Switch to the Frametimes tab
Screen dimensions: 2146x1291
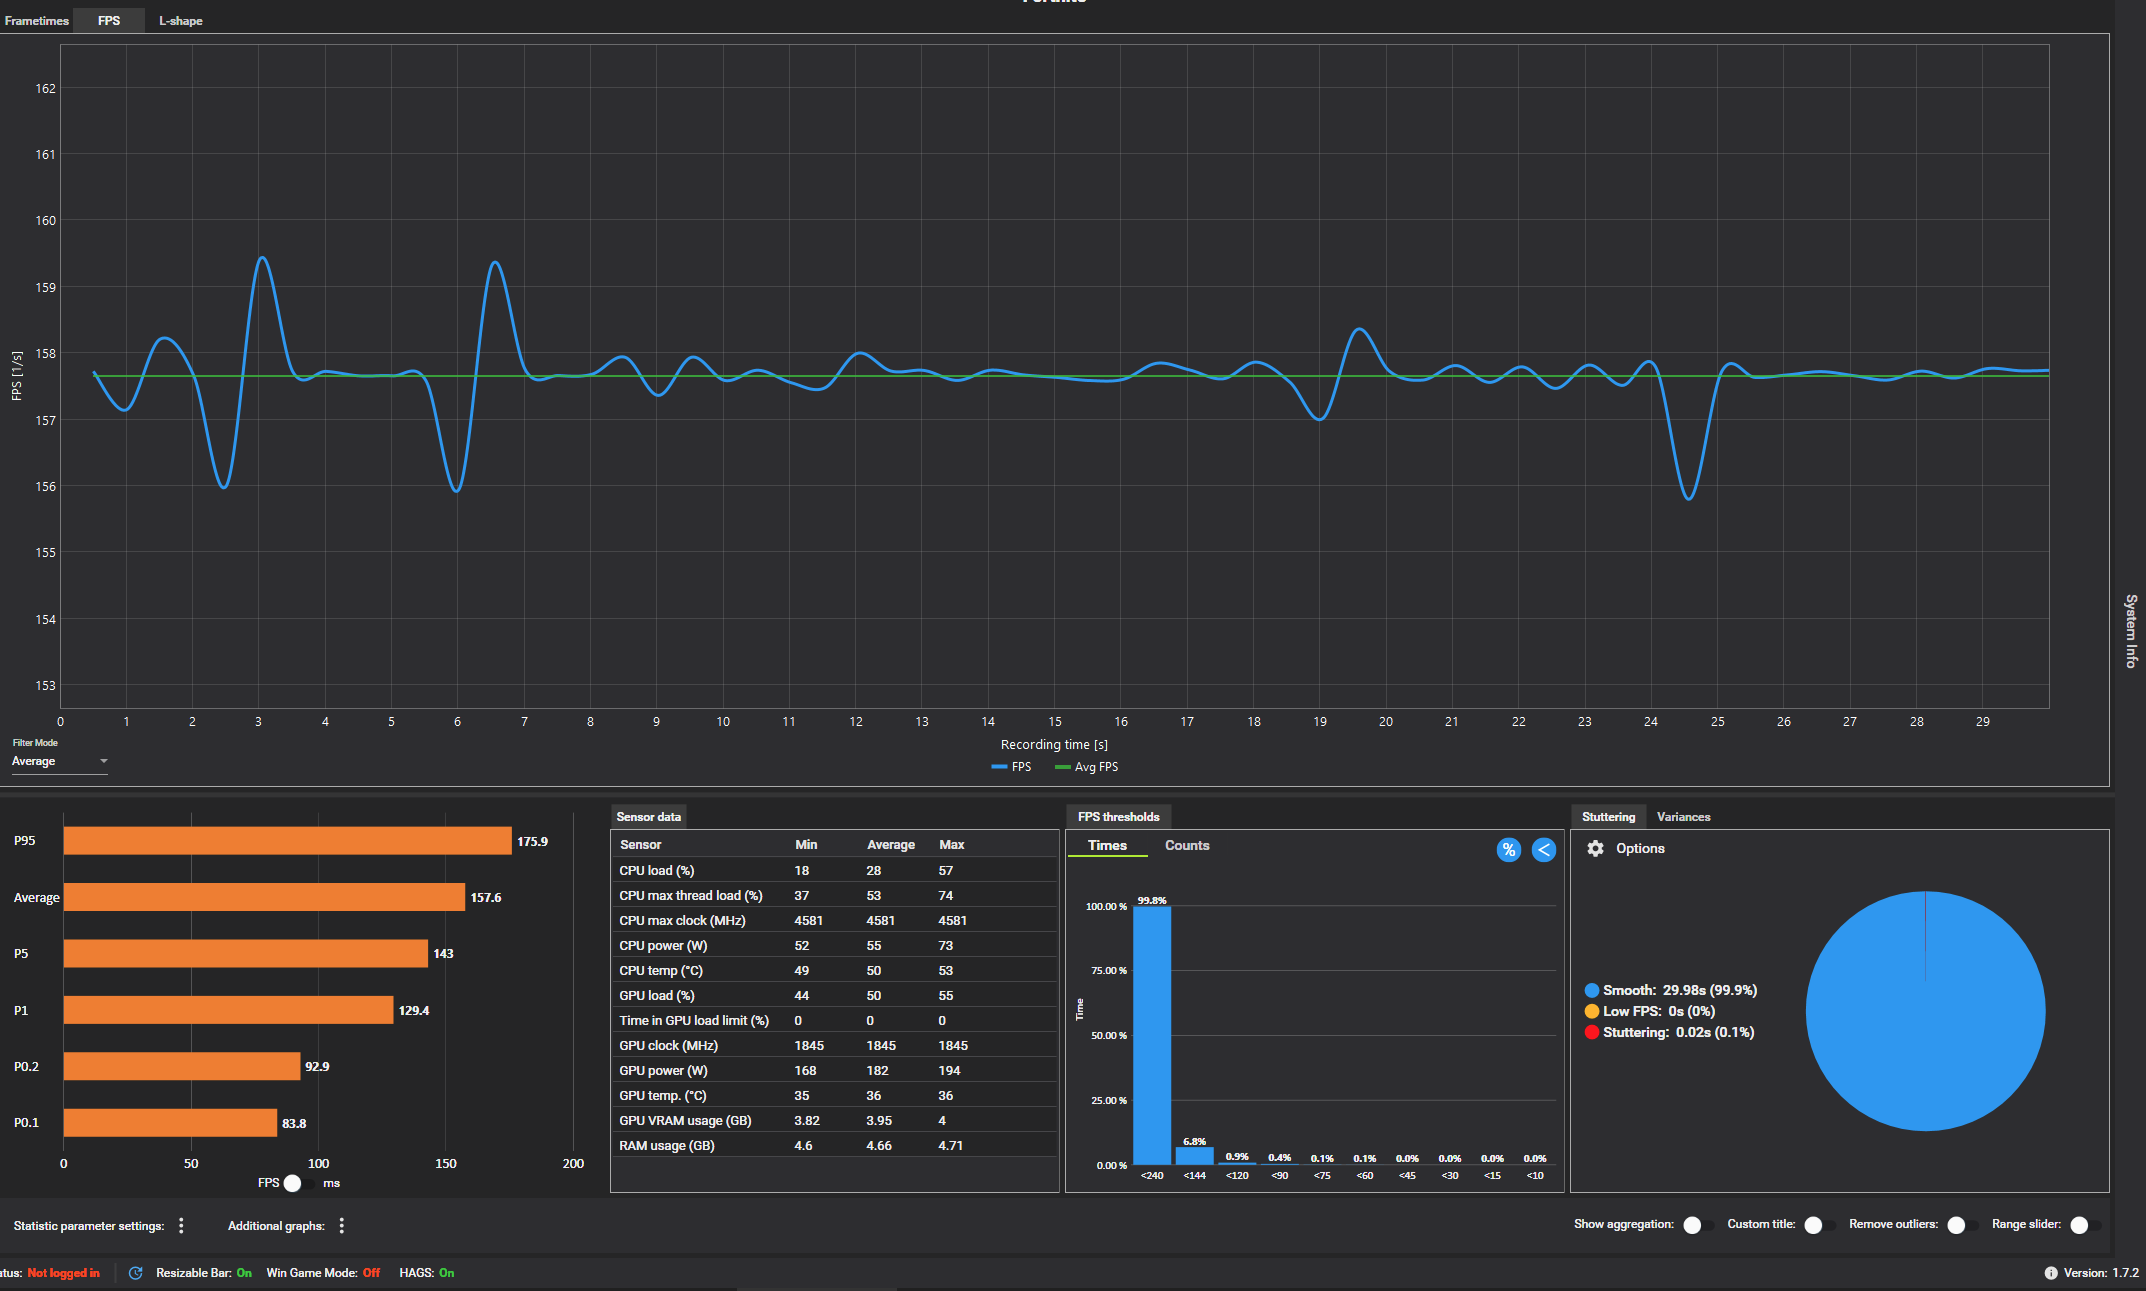pos(36,21)
